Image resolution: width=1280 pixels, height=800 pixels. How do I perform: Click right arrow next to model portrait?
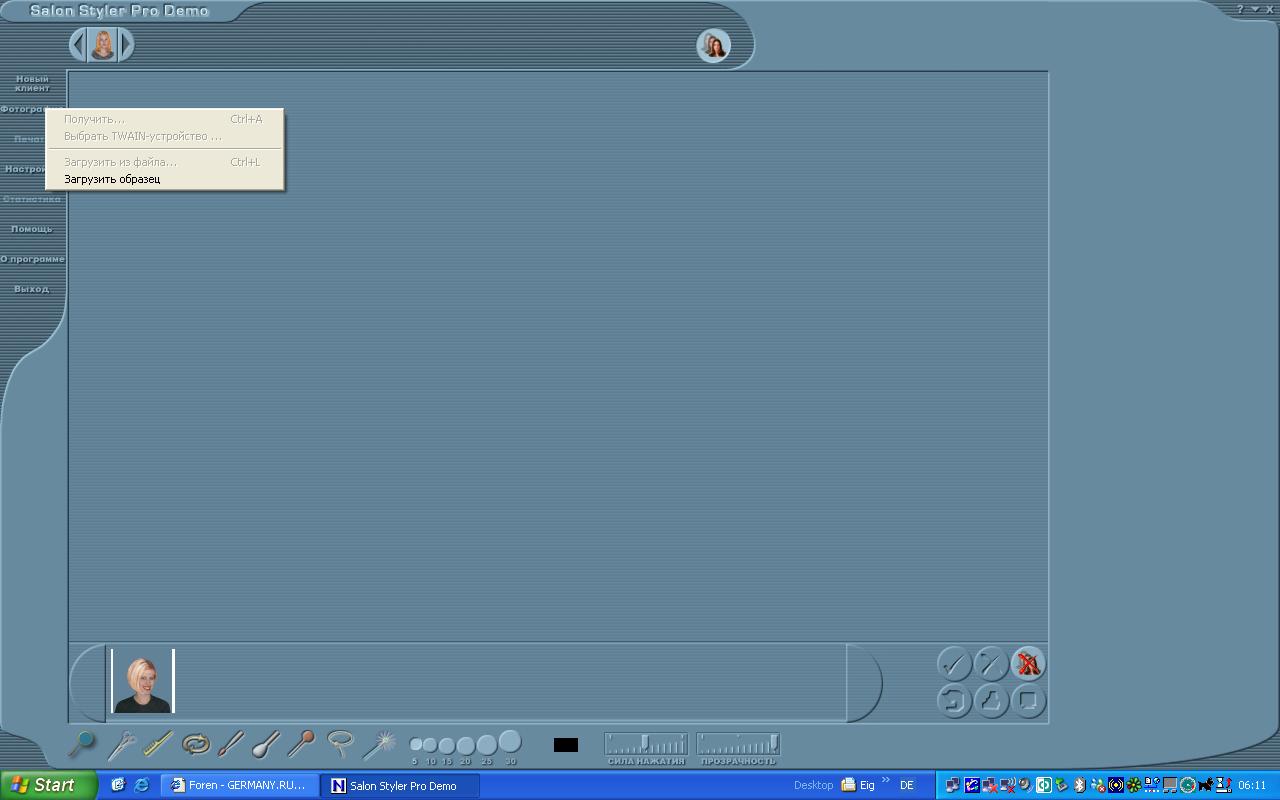[x=126, y=45]
